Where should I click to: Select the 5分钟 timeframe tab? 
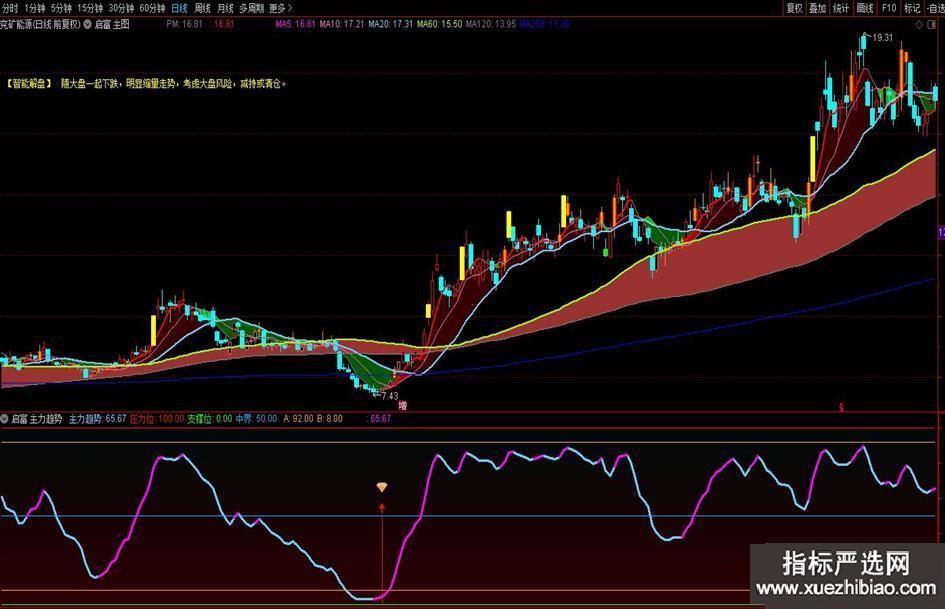(x=61, y=8)
